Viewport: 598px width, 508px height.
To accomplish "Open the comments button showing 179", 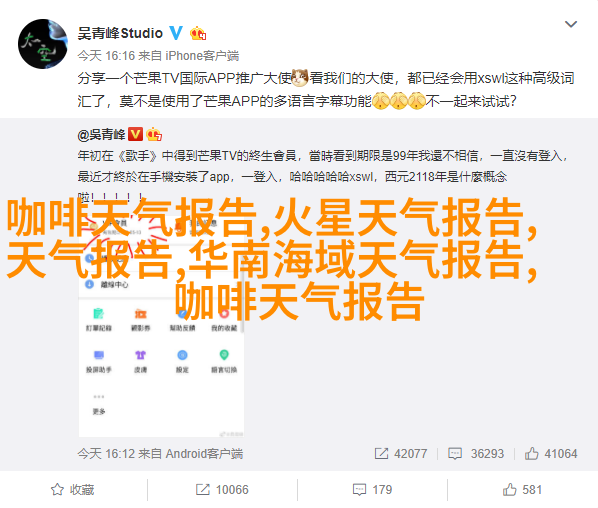I will (372, 489).
